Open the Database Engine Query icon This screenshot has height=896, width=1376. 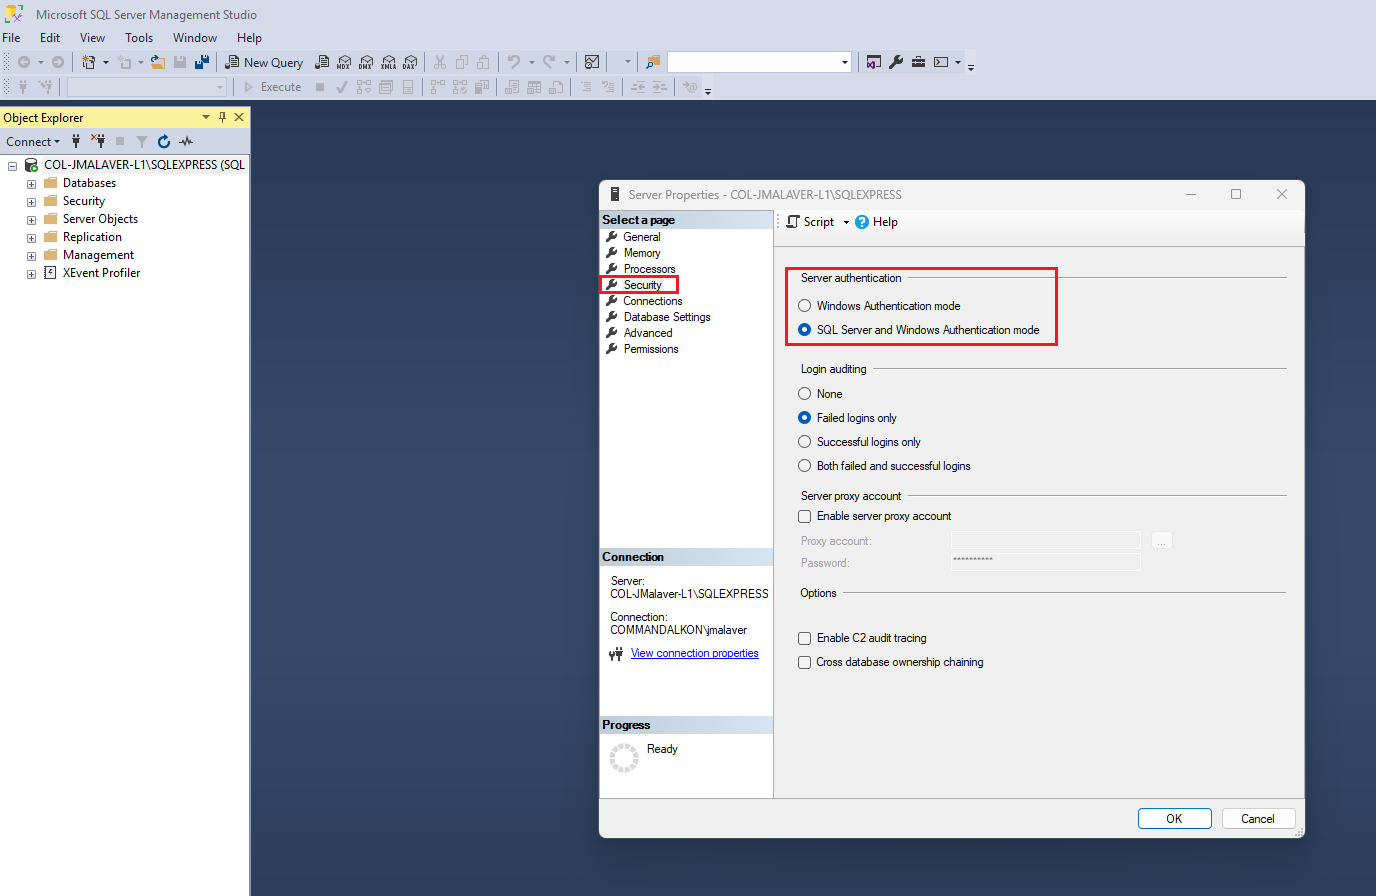point(322,62)
